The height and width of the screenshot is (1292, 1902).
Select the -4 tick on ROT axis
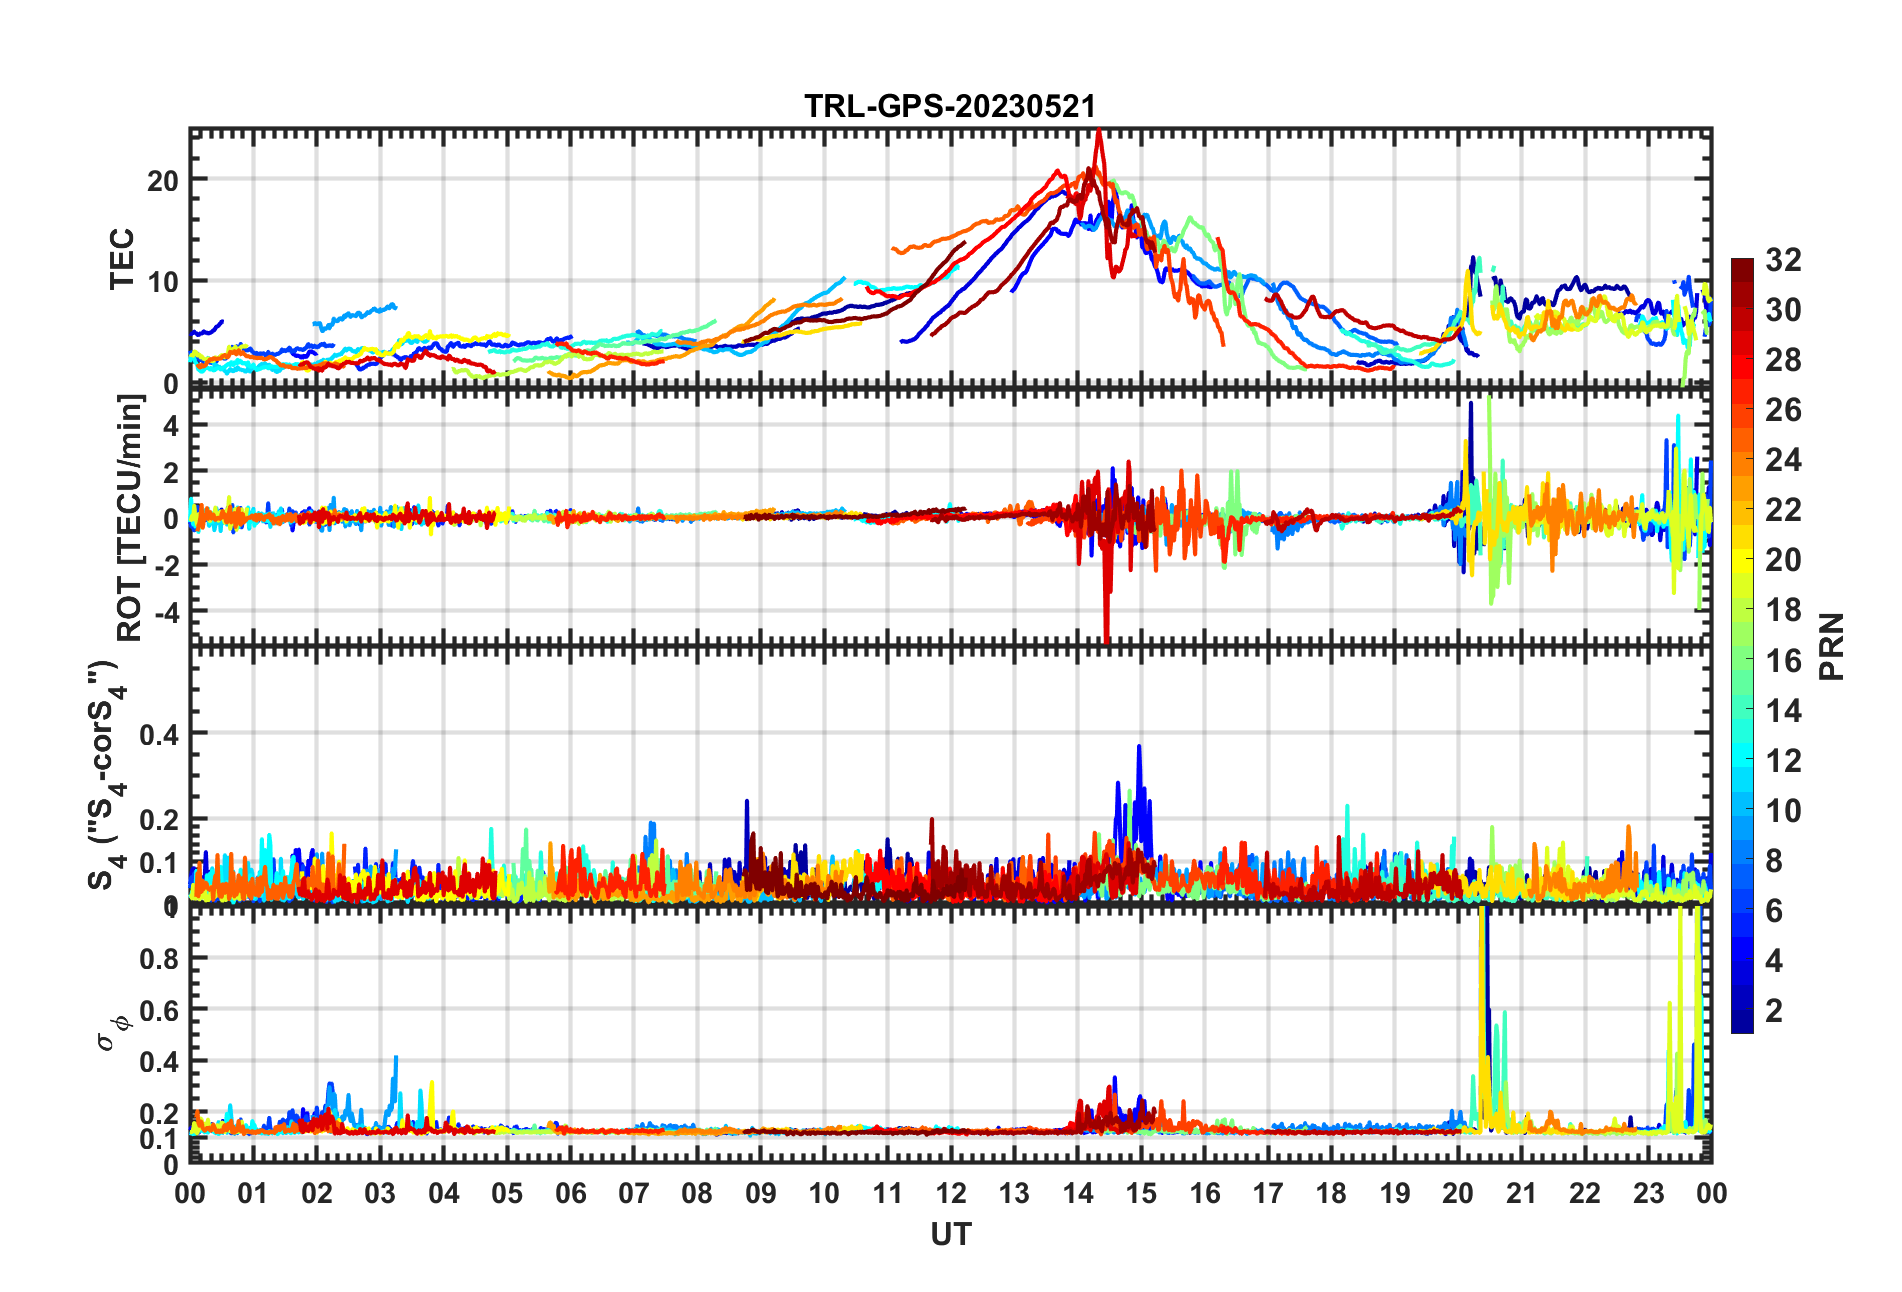coord(165,611)
